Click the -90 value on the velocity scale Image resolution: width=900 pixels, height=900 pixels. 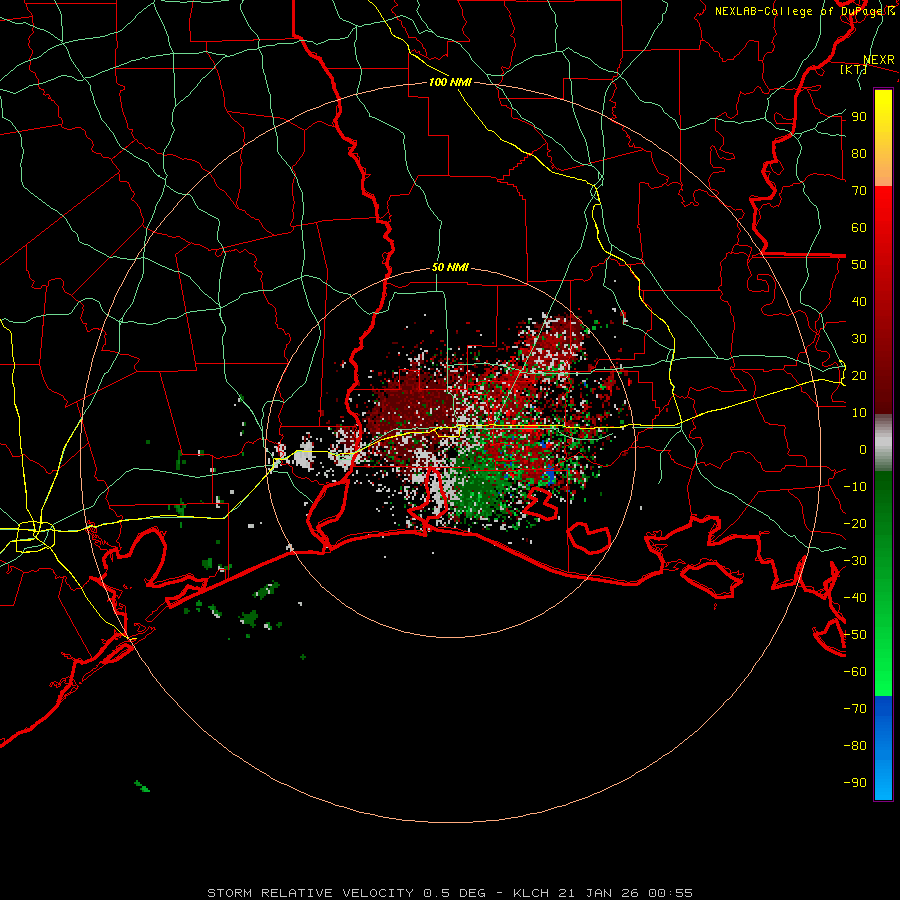[855, 783]
